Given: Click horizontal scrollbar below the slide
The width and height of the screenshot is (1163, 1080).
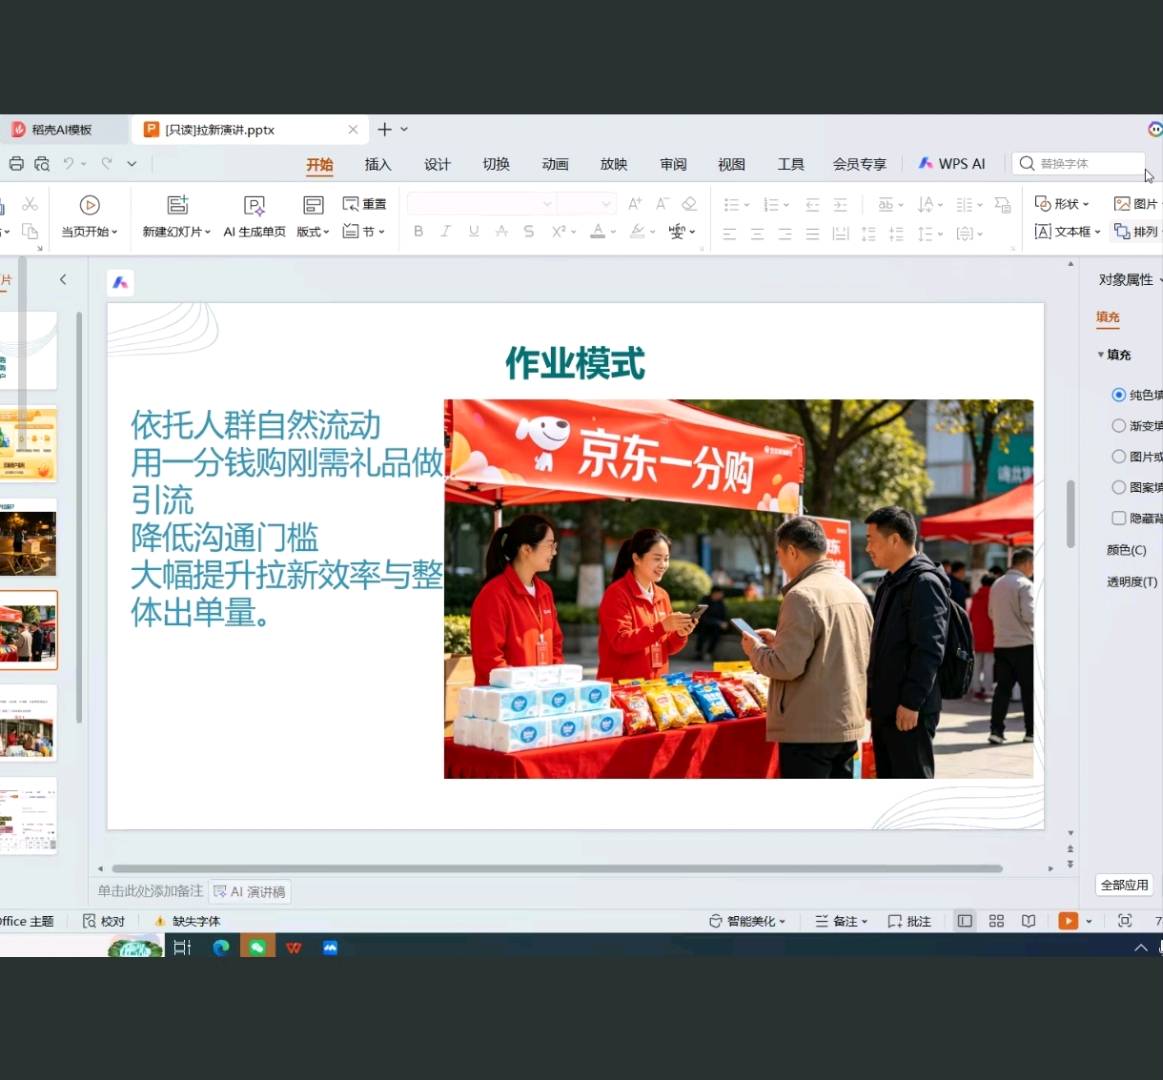Looking at the screenshot, I should coord(557,868).
